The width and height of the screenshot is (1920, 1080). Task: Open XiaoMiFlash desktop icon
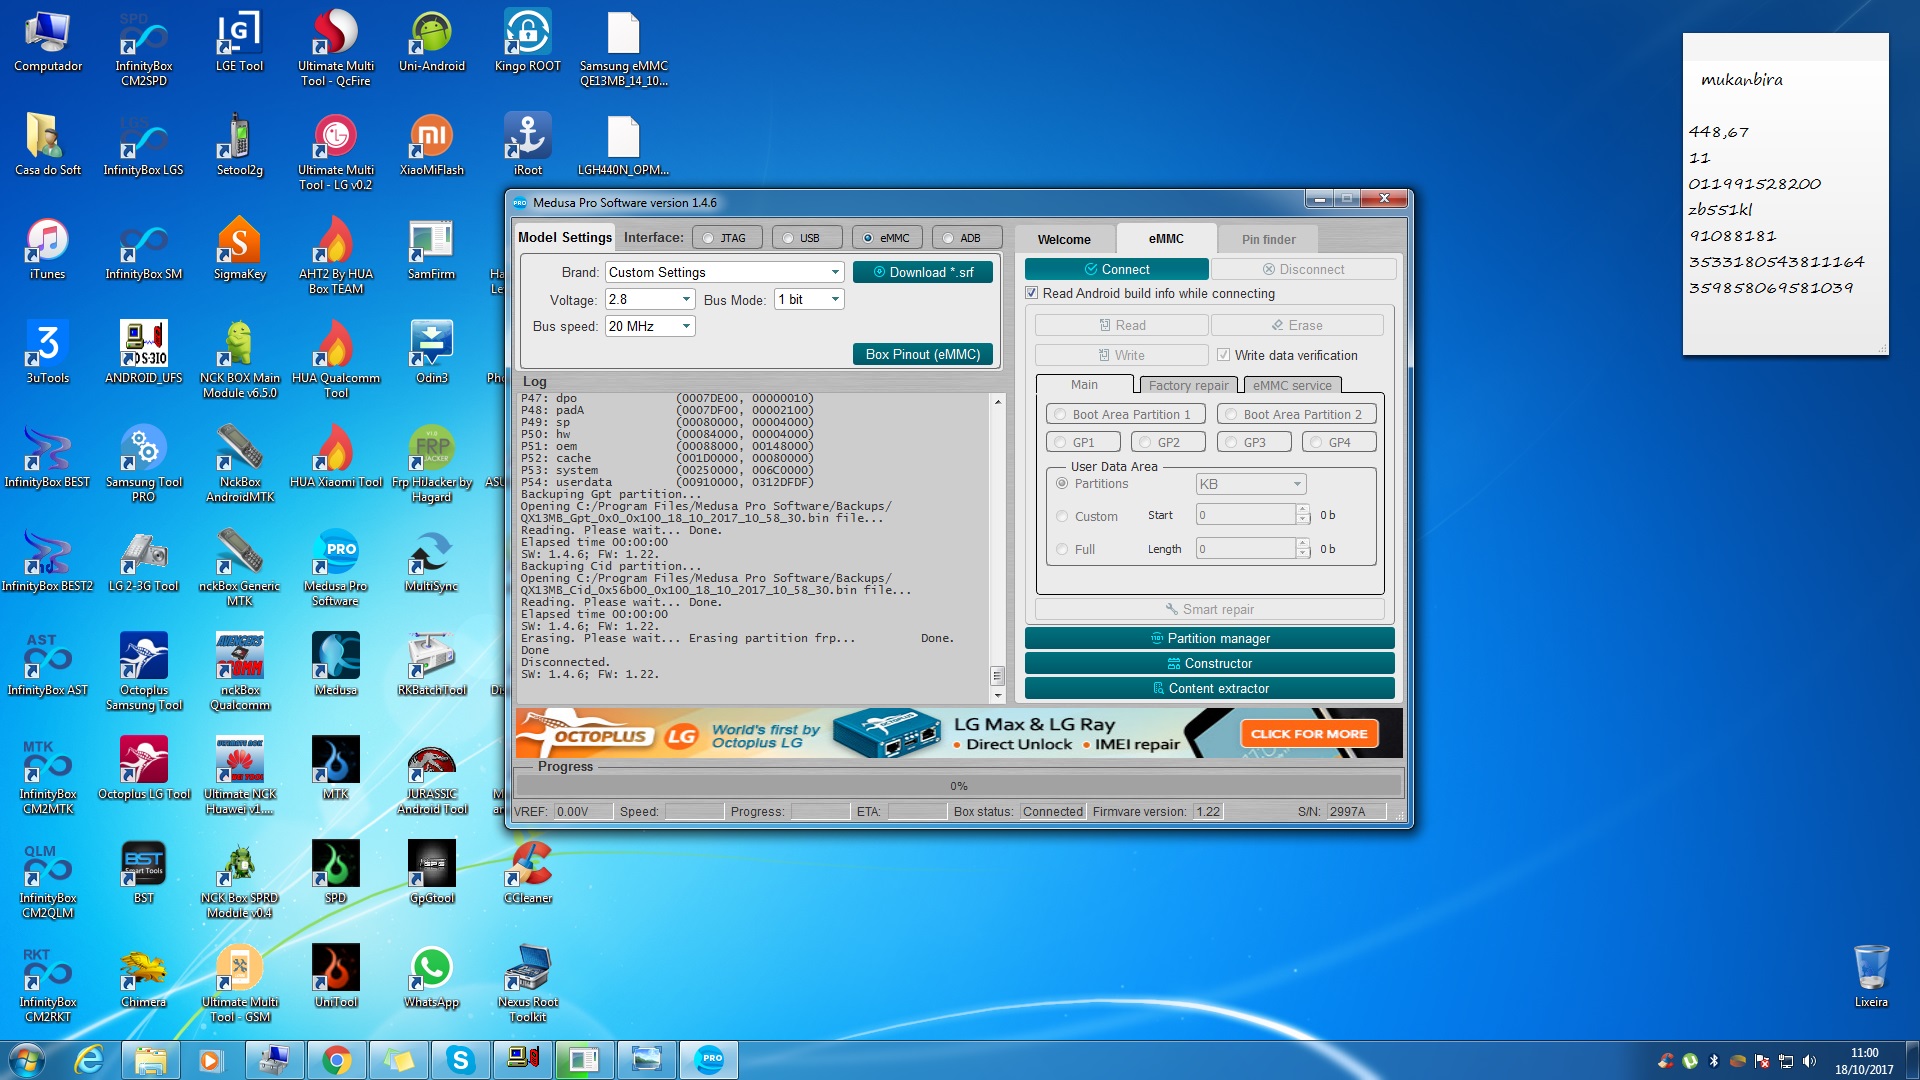(x=431, y=147)
